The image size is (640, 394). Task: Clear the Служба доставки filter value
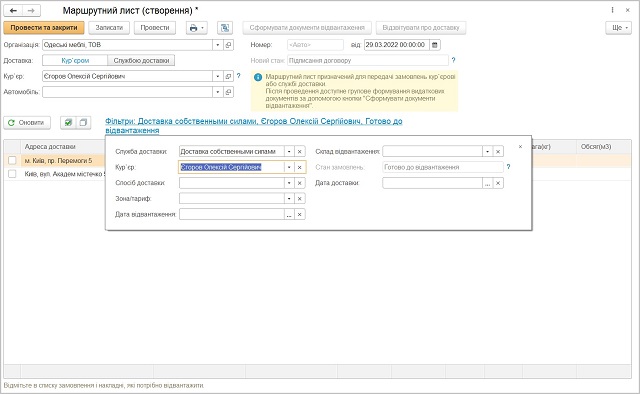[x=300, y=151]
